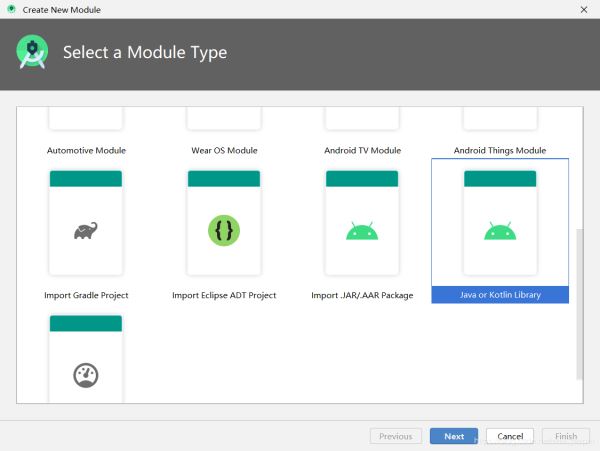Click the Next button
This screenshot has height=451, width=600.
click(454, 436)
